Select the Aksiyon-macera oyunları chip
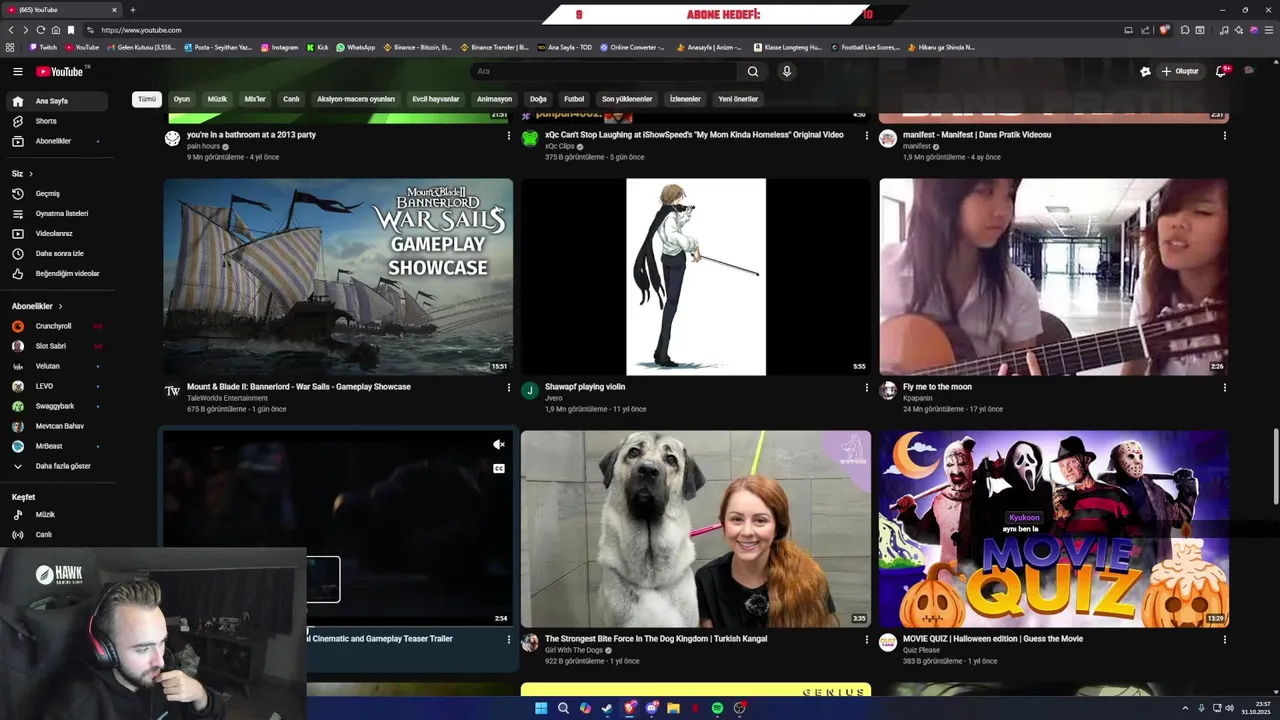 [356, 99]
